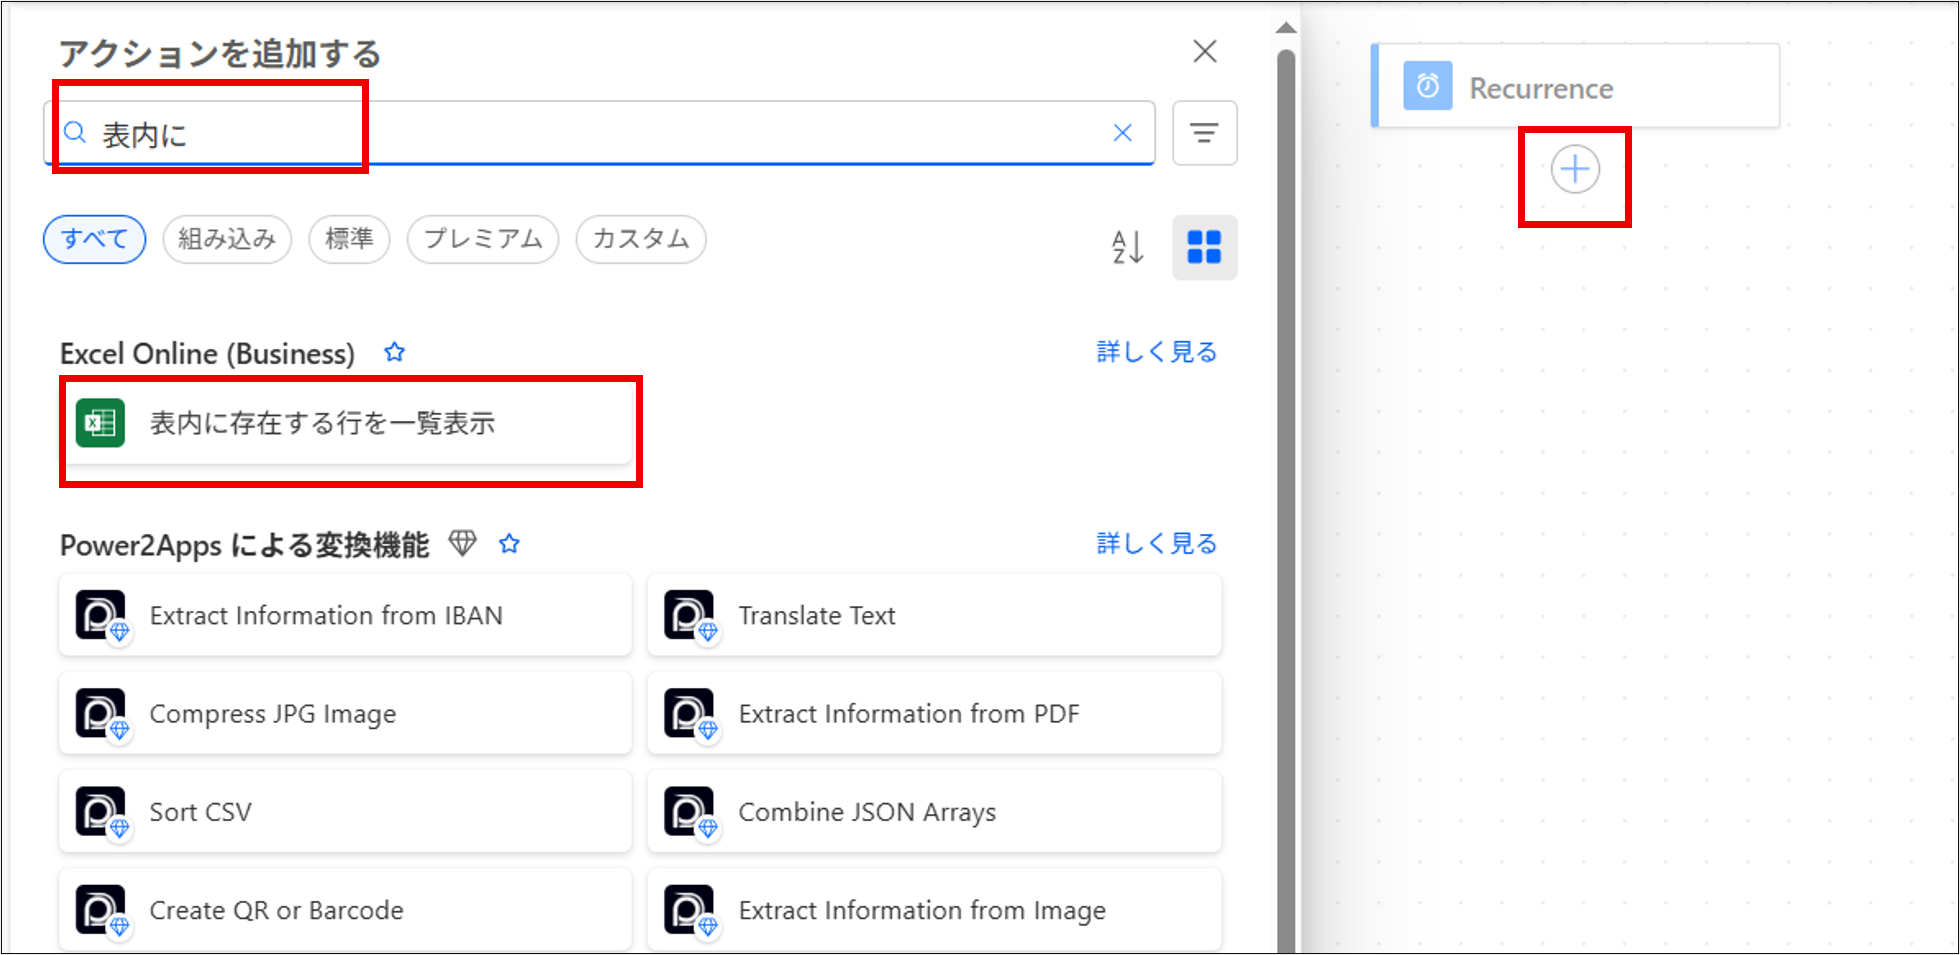
Task: Clear the search box with X icon
Action: coord(1122,133)
